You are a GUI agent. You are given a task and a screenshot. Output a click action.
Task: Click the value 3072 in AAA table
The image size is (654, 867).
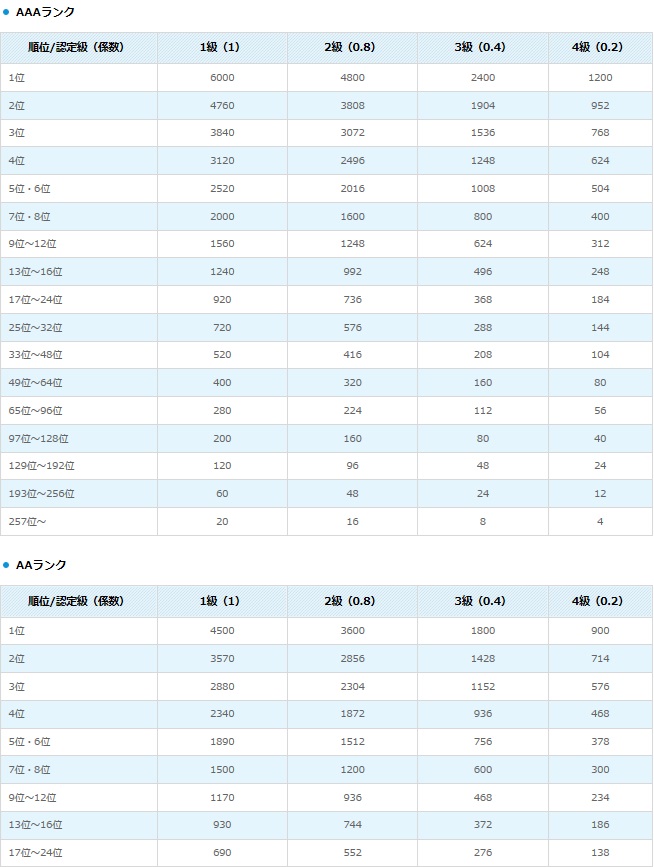[x=353, y=133]
